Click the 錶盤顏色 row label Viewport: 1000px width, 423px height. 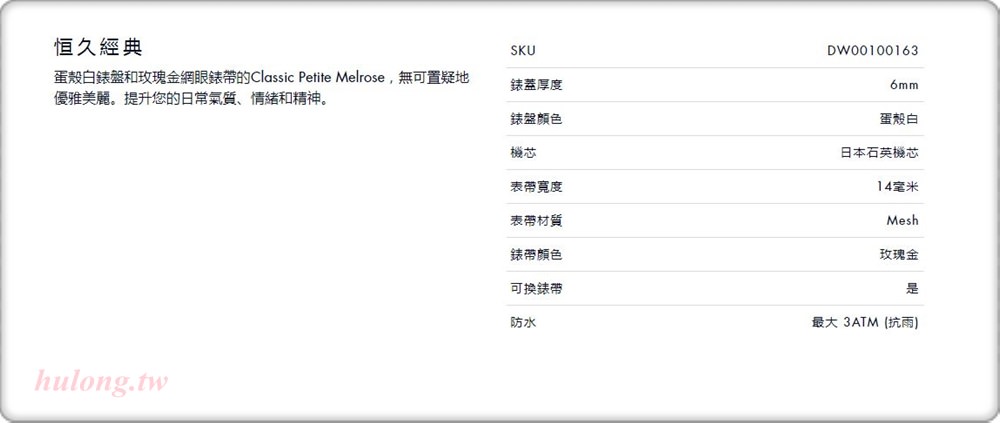(536, 119)
